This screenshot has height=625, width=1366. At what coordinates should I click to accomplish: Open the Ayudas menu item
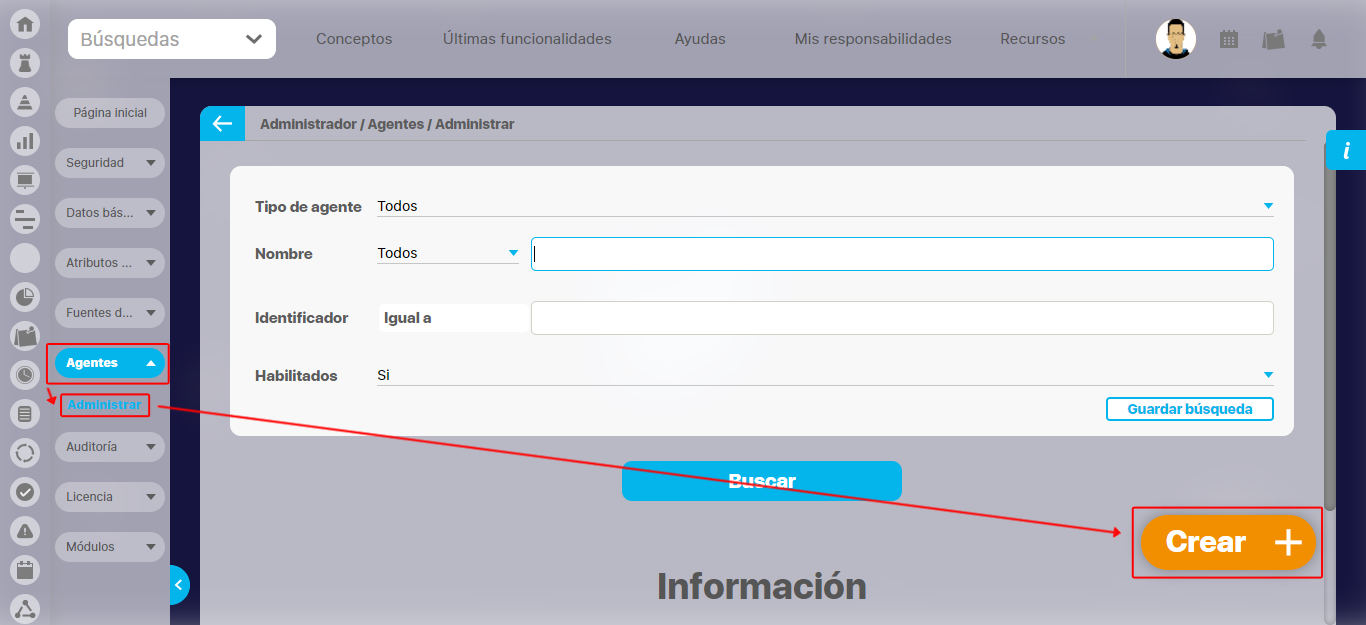click(700, 39)
